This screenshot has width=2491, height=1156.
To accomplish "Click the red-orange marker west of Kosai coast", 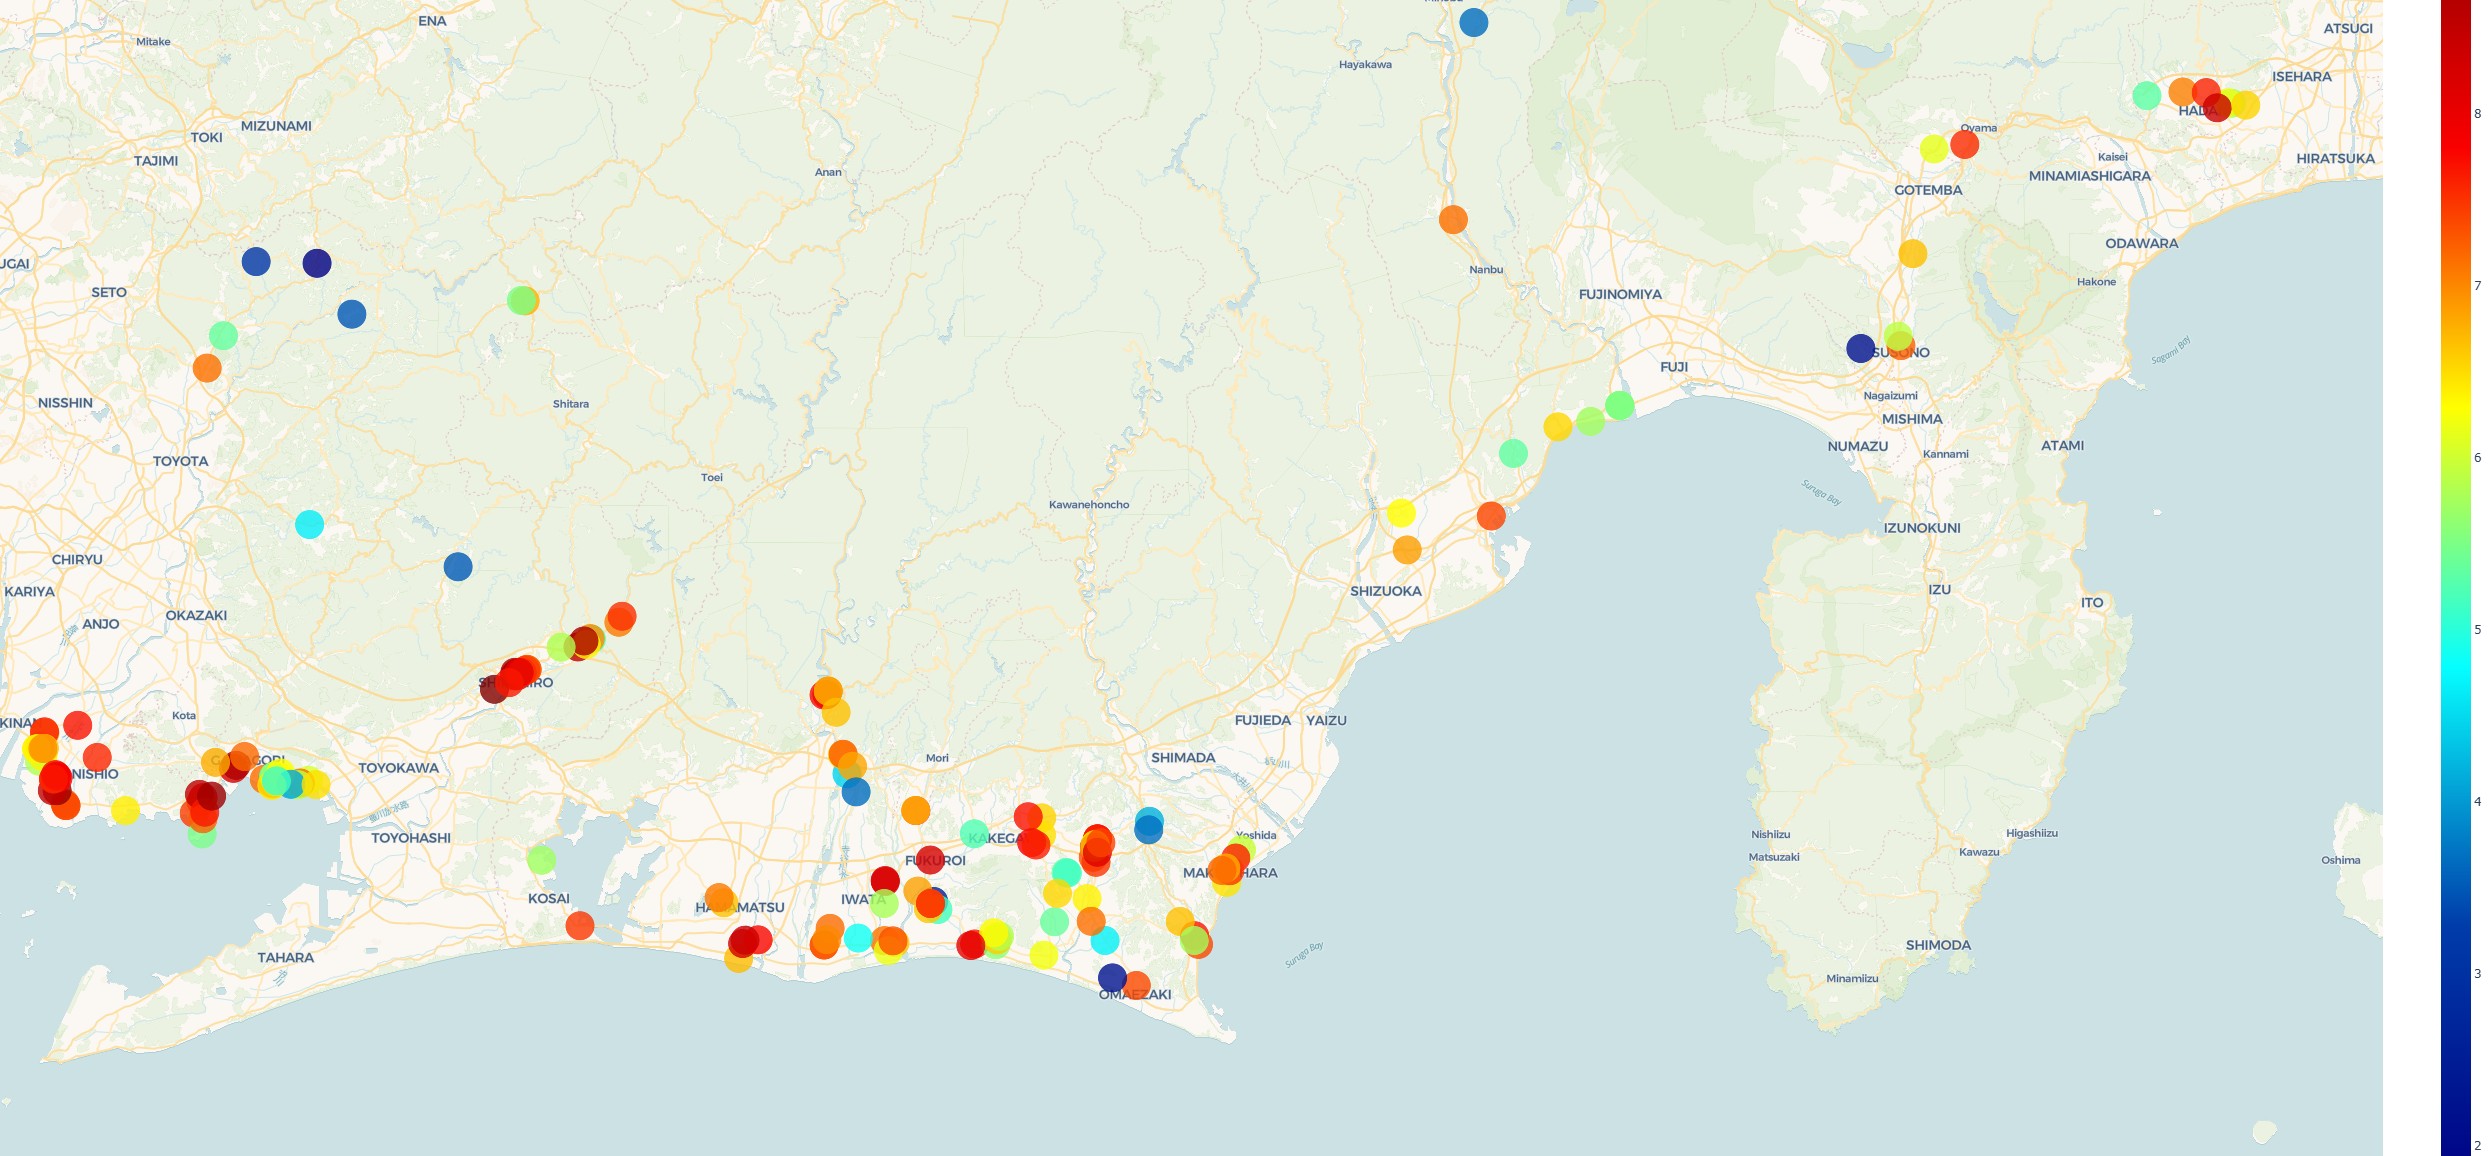I will pyautogui.click(x=579, y=926).
